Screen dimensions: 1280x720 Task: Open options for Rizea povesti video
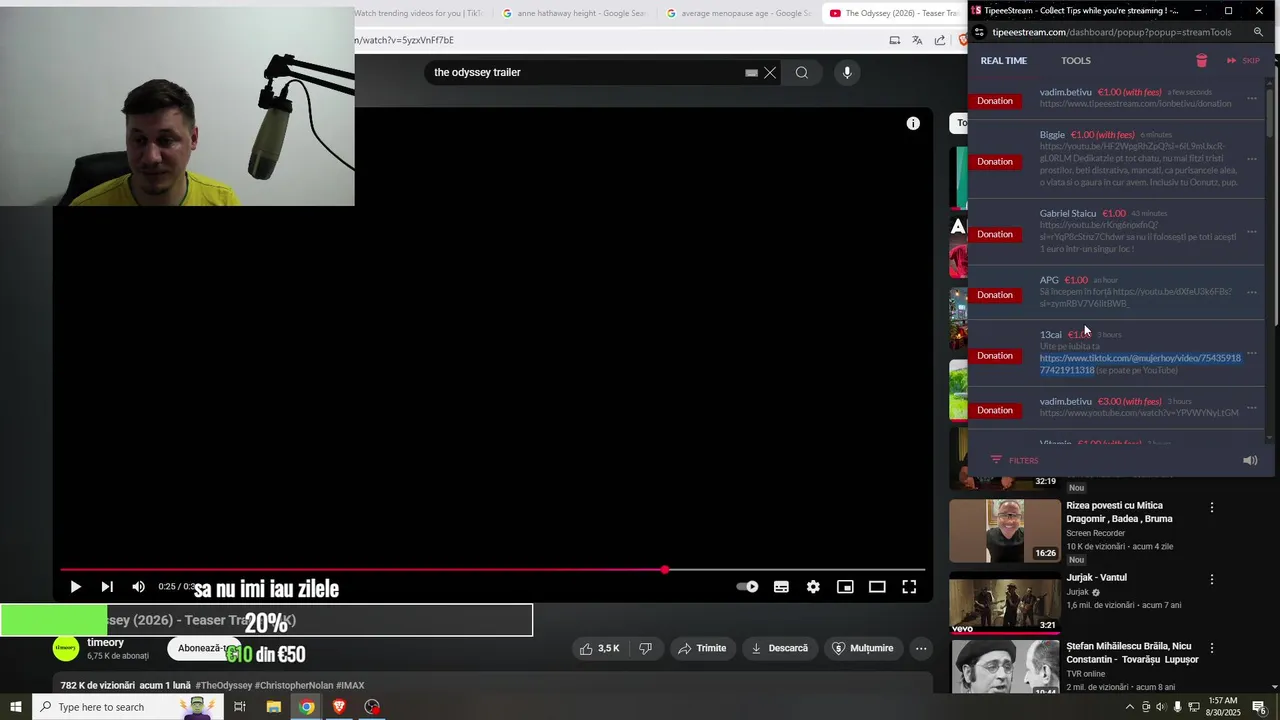tap(1212, 507)
